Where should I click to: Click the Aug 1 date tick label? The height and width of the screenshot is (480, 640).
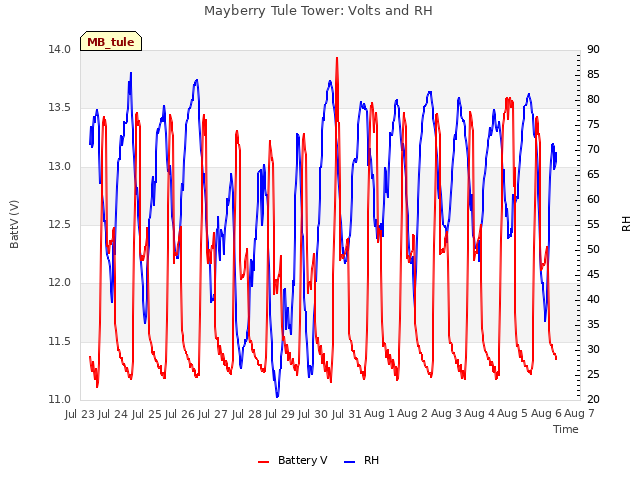pos(380,413)
